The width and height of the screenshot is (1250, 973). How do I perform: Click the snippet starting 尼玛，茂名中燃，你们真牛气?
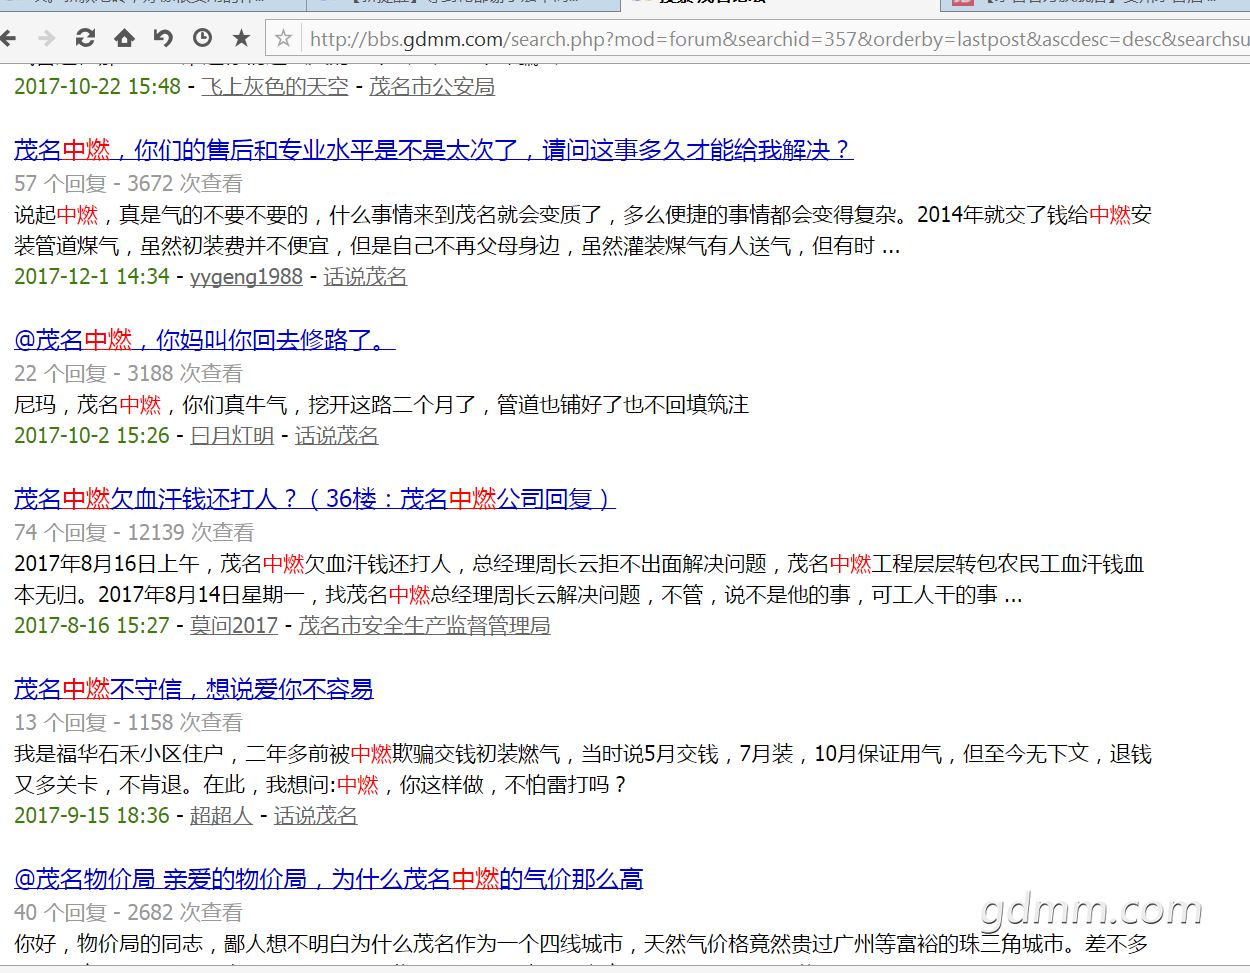pyautogui.click(x=381, y=405)
